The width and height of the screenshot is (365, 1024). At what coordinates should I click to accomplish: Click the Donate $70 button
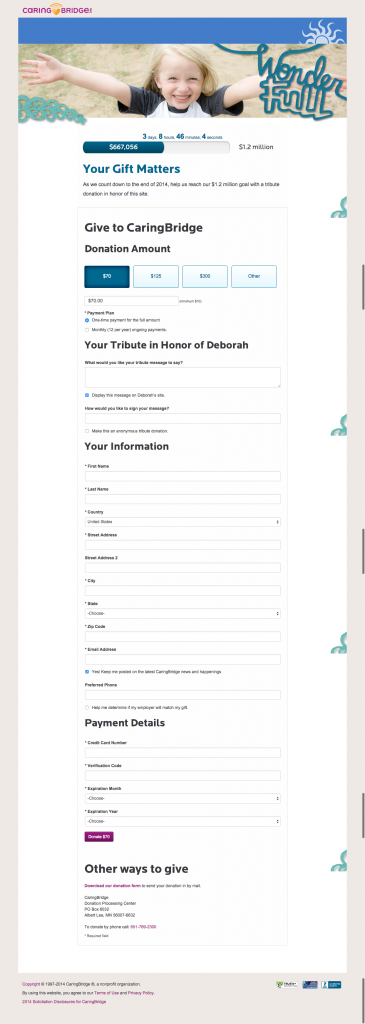tap(99, 837)
